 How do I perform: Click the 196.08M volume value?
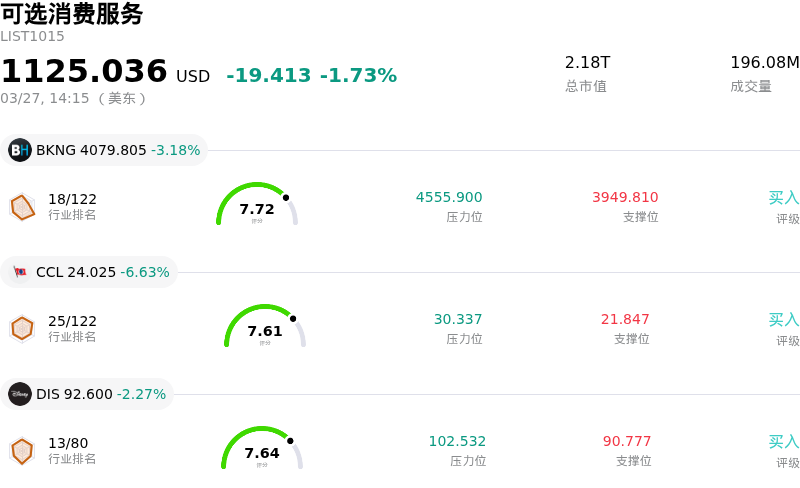click(x=765, y=63)
